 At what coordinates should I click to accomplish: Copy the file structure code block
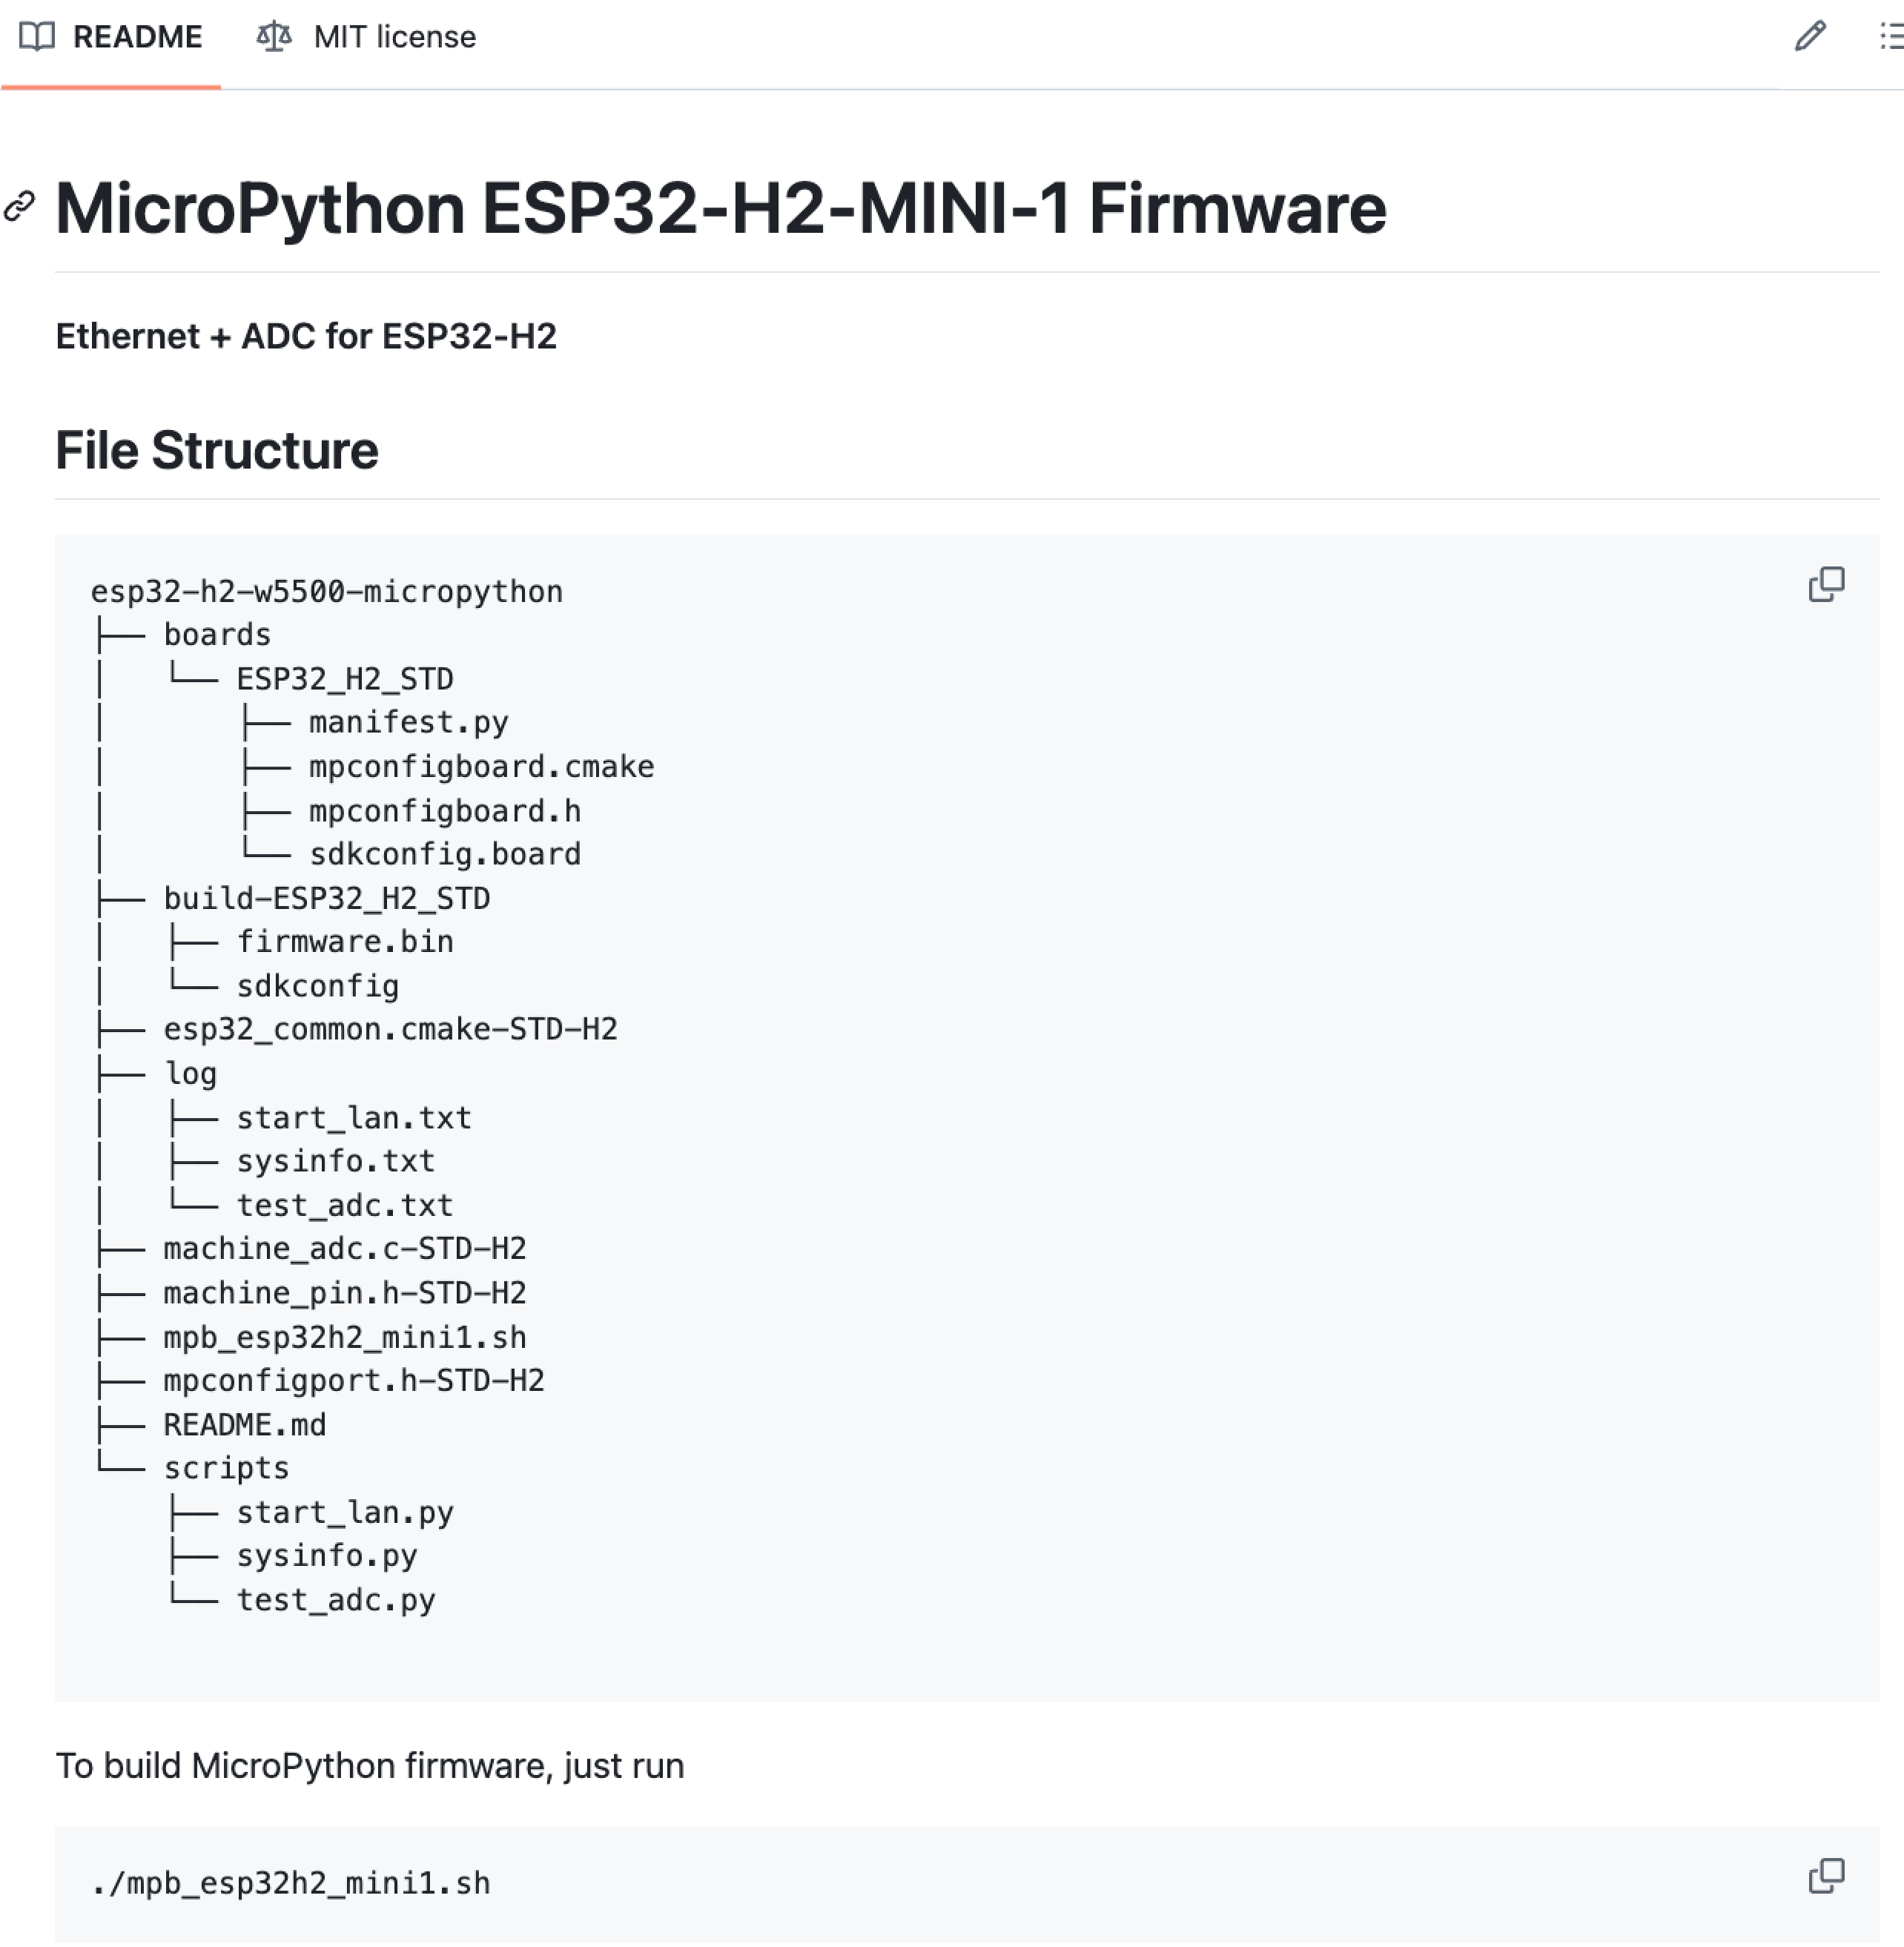[1826, 585]
